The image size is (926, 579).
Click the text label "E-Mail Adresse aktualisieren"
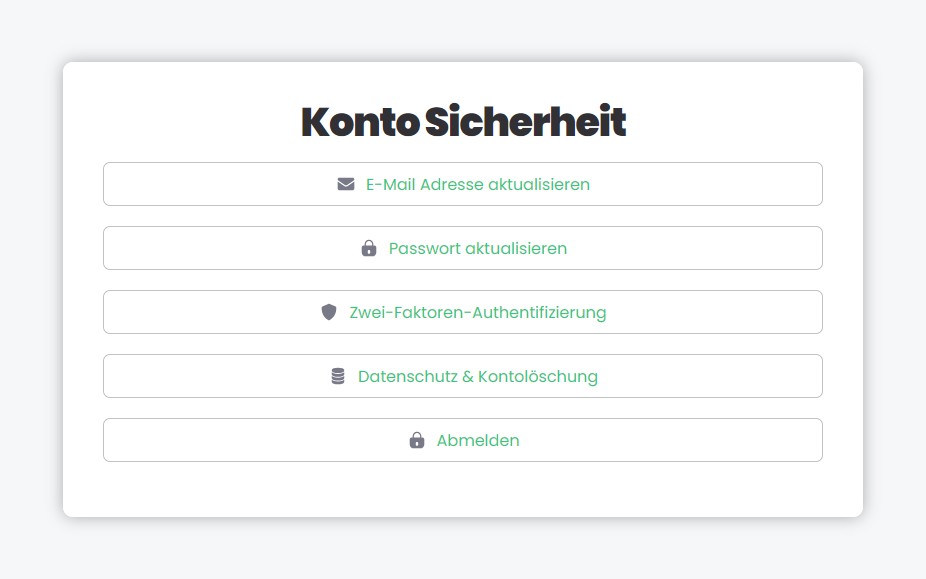coord(478,184)
